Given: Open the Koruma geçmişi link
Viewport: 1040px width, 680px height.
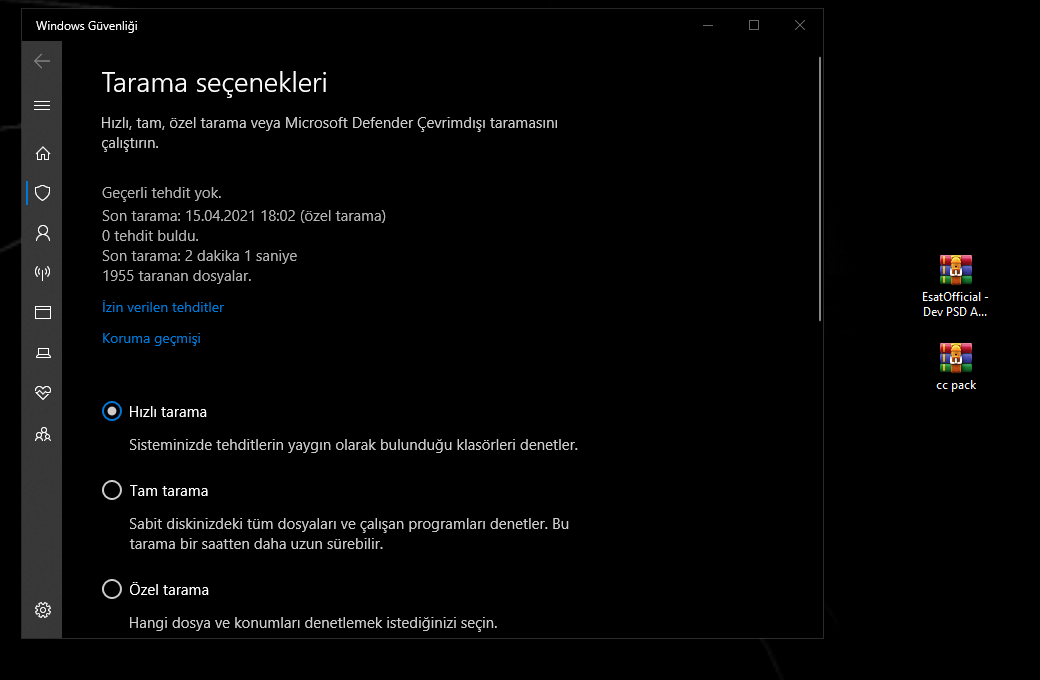Looking at the screenshot, I should tap(151, 338).
